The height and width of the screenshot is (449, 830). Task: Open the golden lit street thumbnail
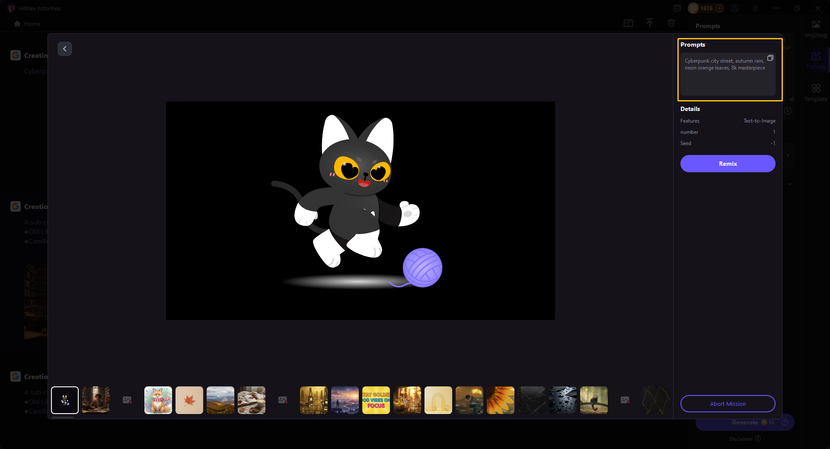coord(407,400)
